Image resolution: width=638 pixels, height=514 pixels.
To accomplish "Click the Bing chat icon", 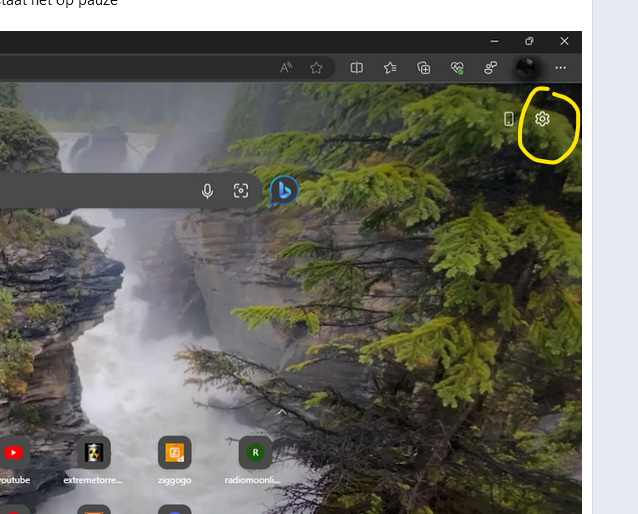I will 284,190.
